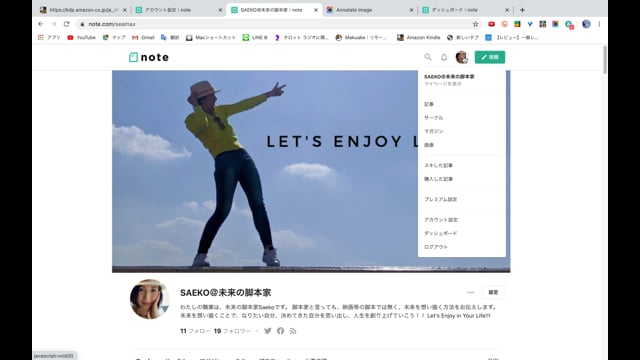Go back with the browser back arrow
Viewport: 640px width, 360px height.
41,24
